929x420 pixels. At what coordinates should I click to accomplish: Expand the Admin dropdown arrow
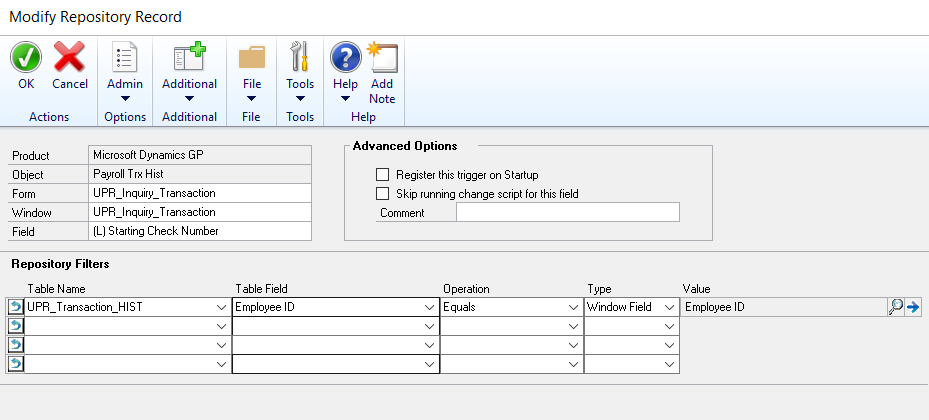[124, 99]
